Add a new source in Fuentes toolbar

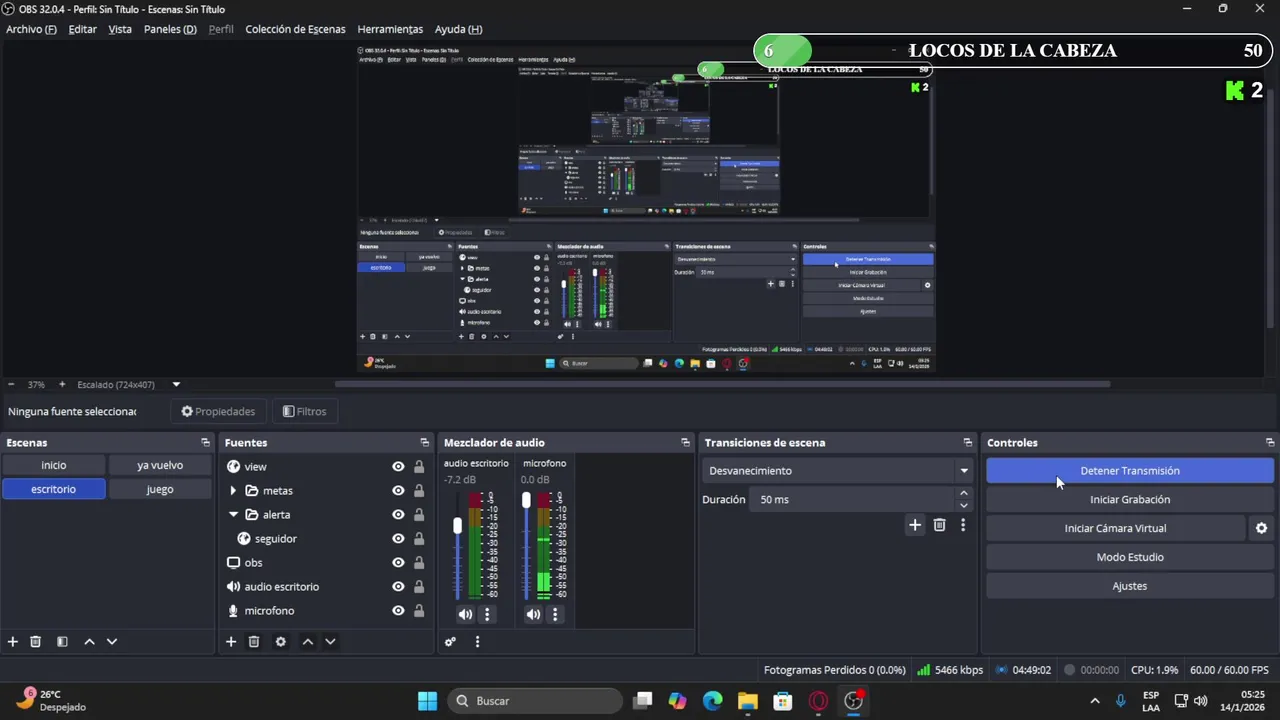pos(231,642)
